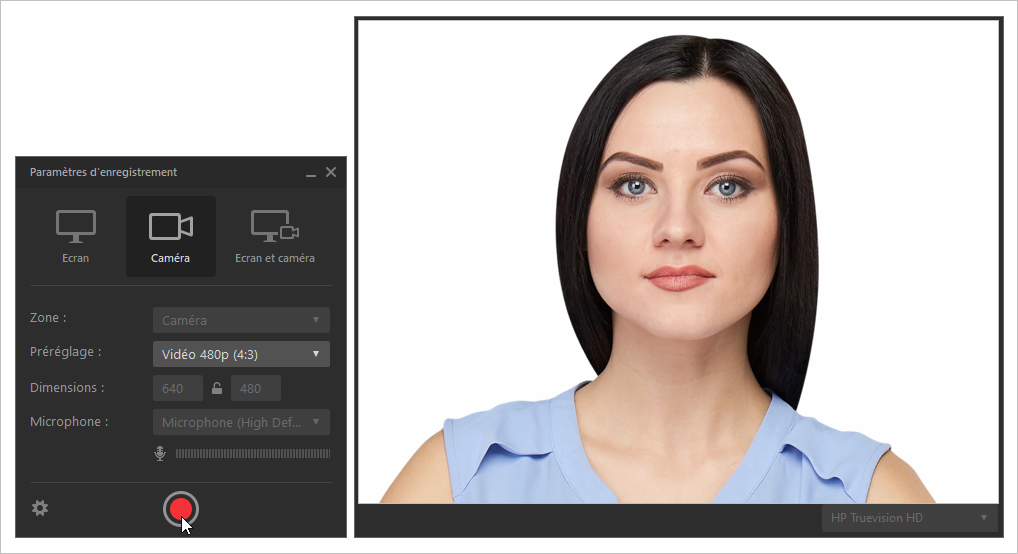Open the Préréglage dropdown showing Vidéo 480p
The width and height of the screenshot is (1018, 554).
pyautogui.click(x=241, y=354)
